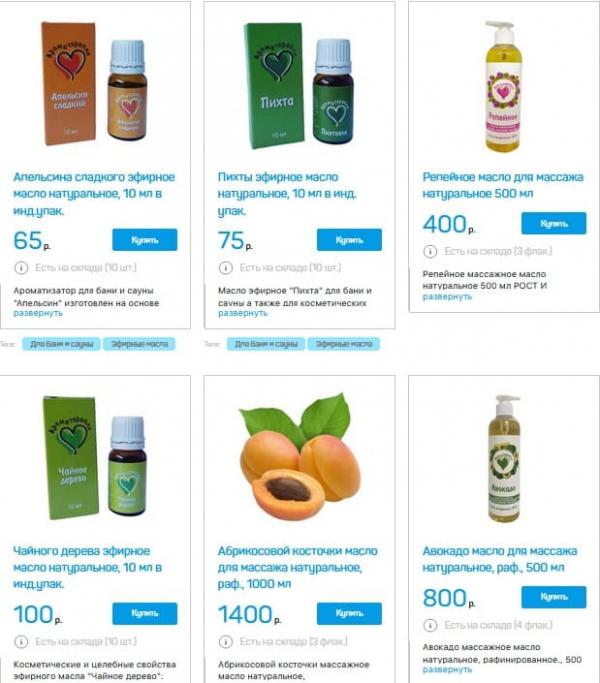Viewport: 600px width, 683px height.
Task: Buy the Репейное massage oil for 400 р.
Action: pos(554,223)
